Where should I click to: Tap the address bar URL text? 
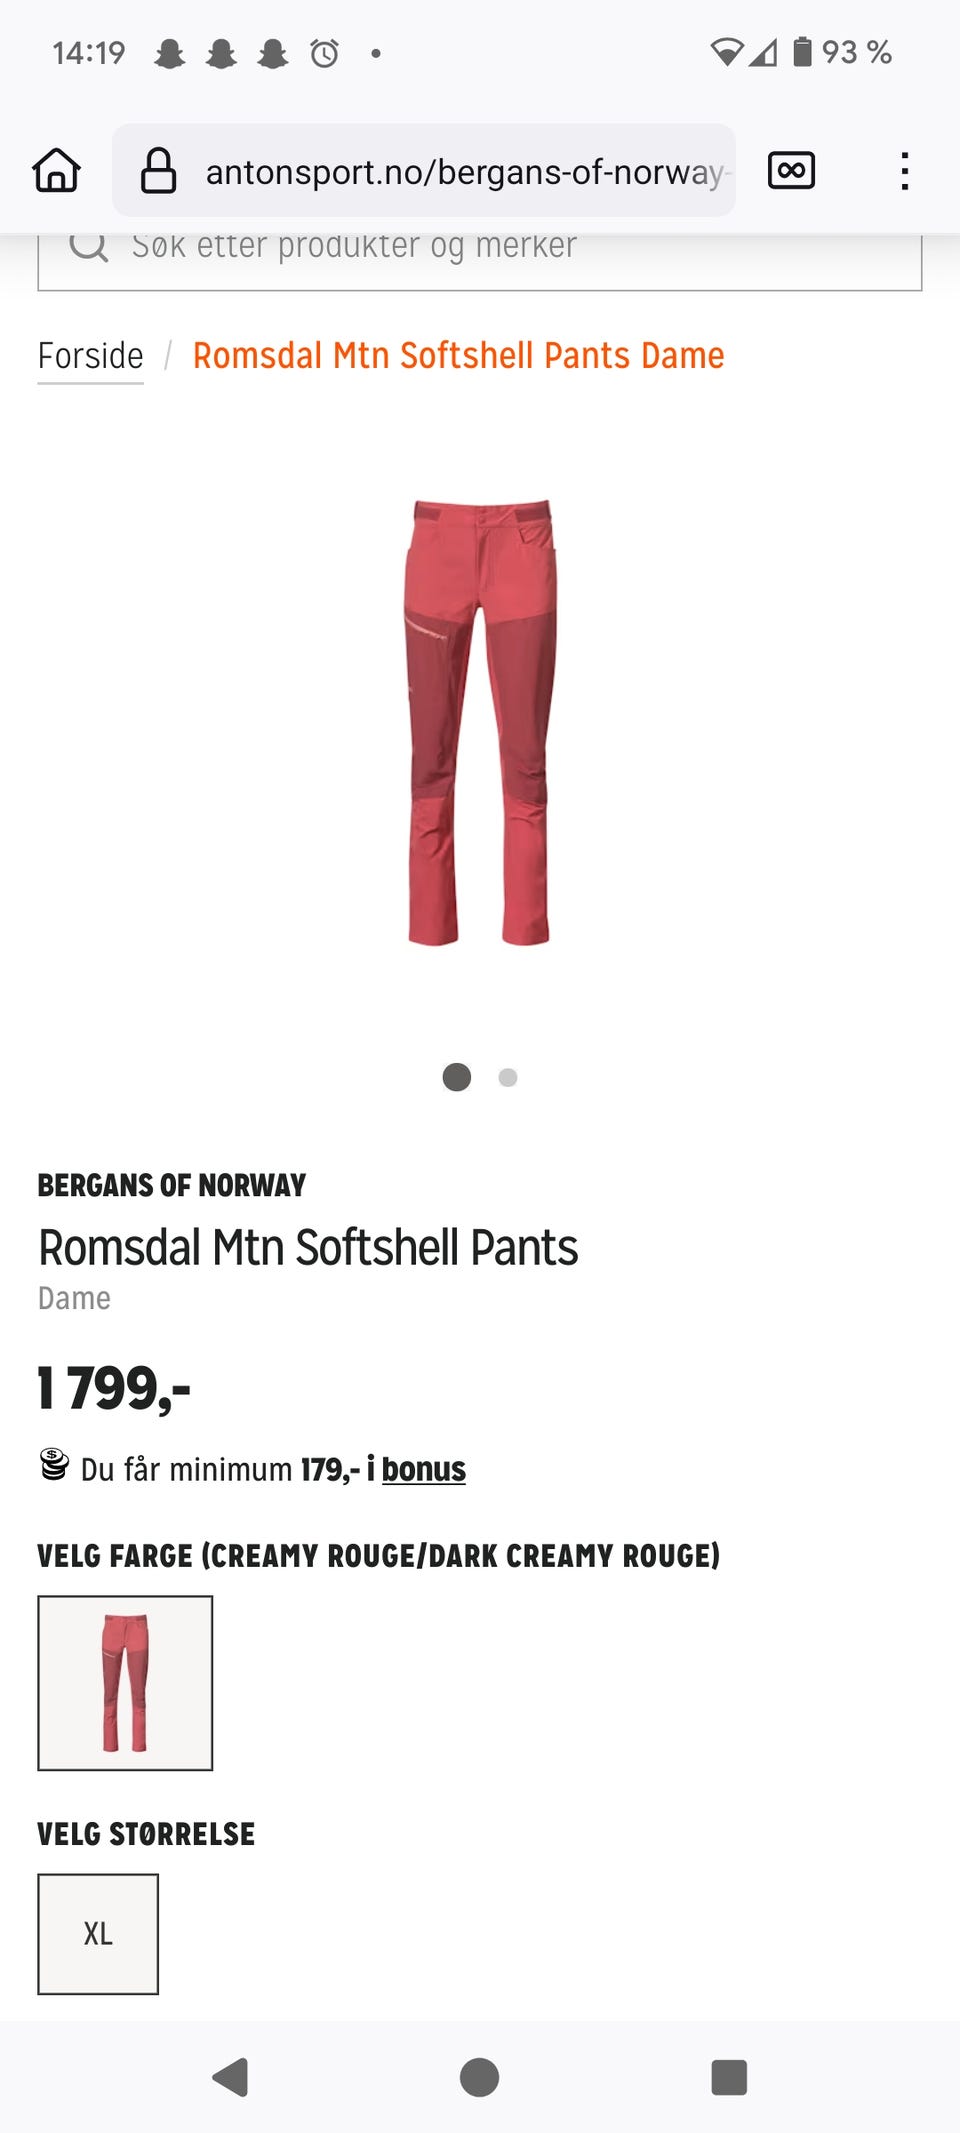(465, 172)
